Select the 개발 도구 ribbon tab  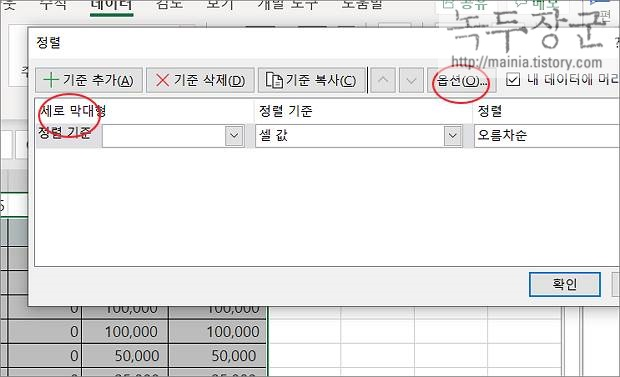287,5
